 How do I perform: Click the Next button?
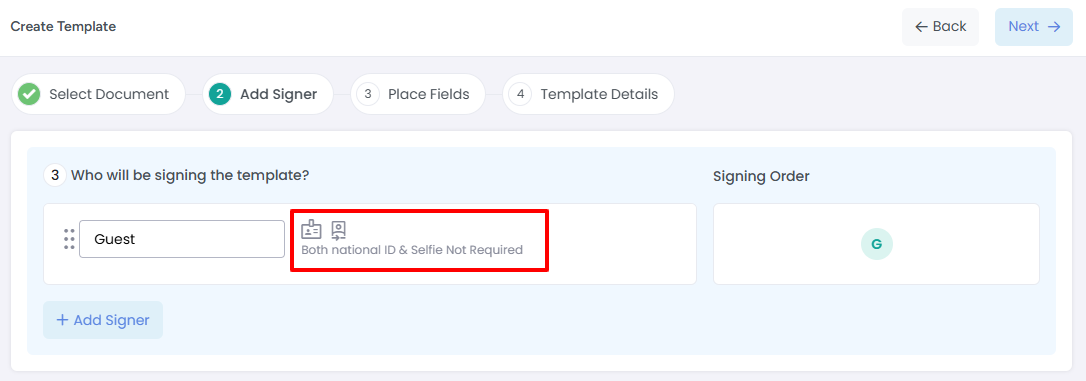[x=1034, y=27]
